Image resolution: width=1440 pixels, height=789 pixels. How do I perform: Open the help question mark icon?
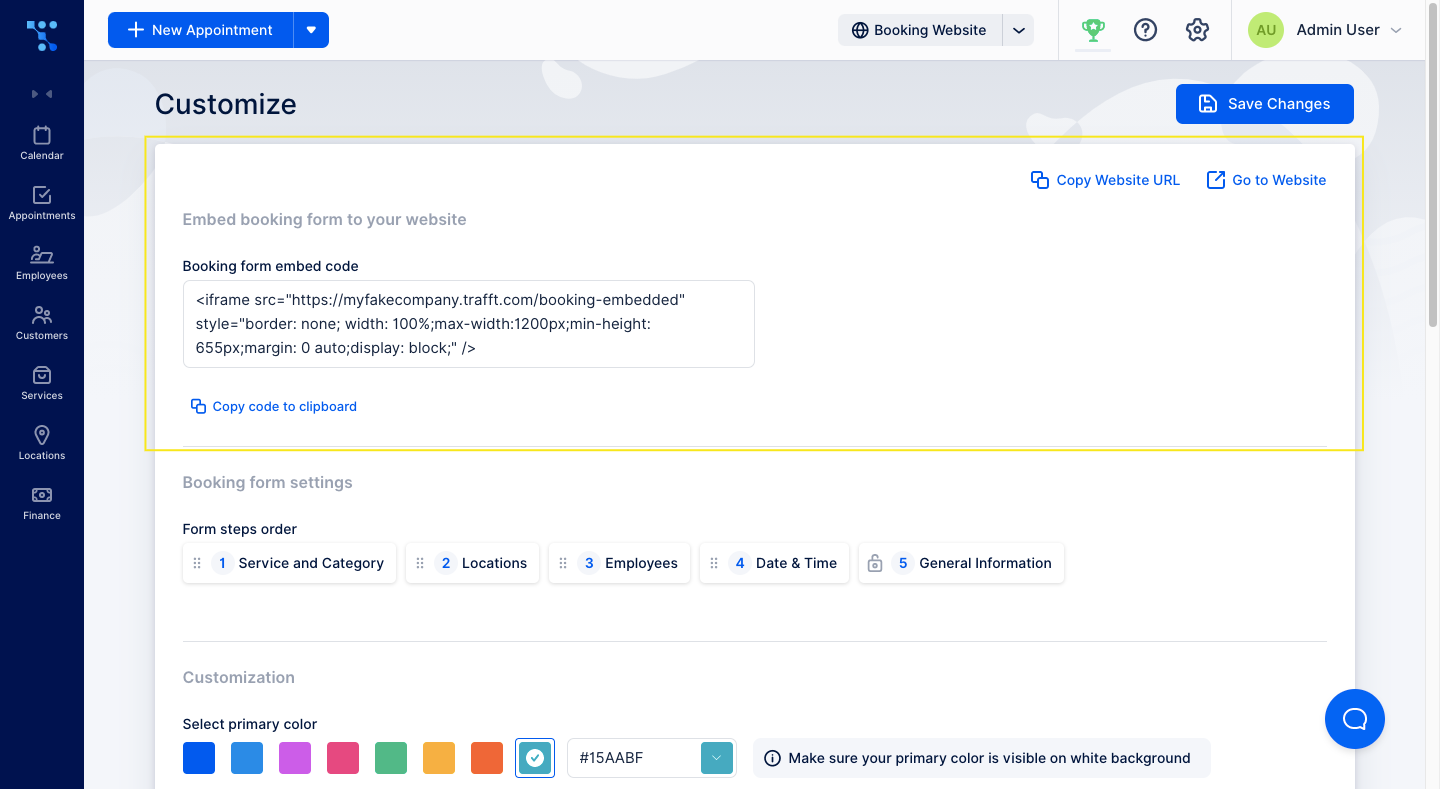click(1145, 30)
